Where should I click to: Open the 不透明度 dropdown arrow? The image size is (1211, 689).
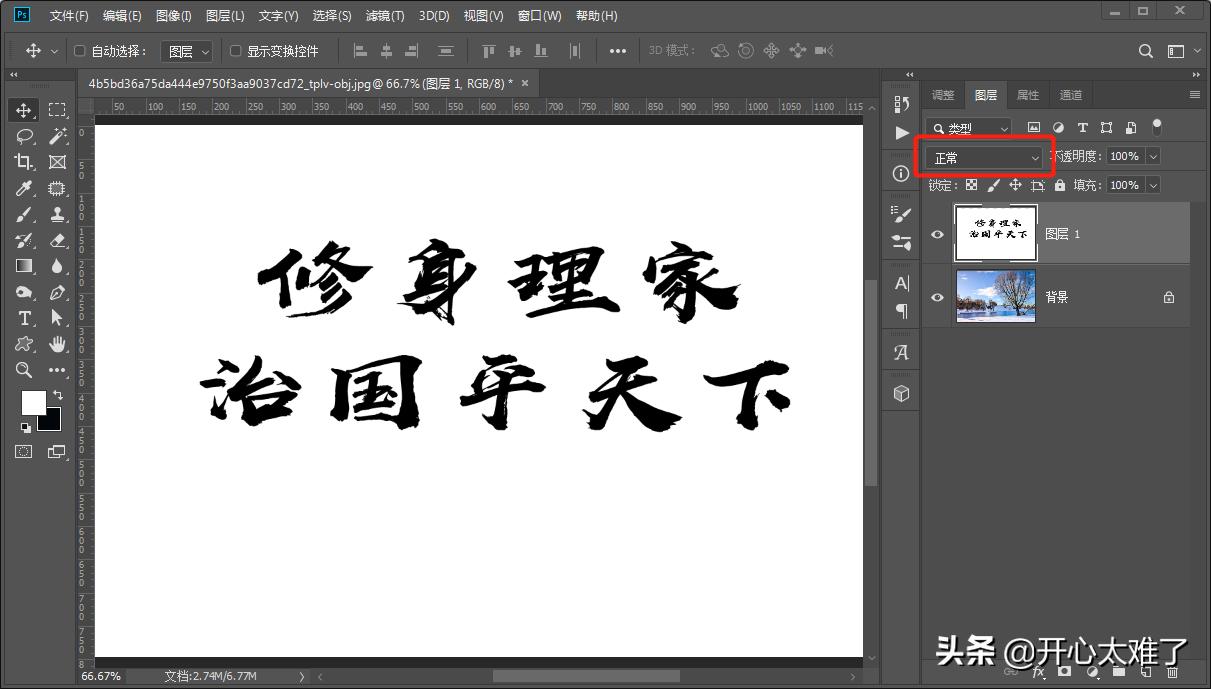[x=1152, y=156]
